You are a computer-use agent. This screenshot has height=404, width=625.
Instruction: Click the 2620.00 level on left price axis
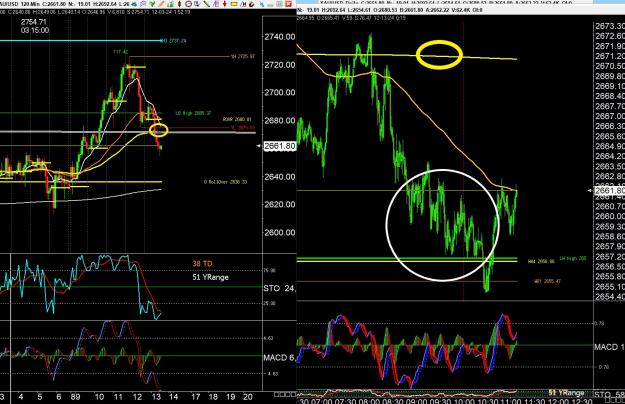coord(279,204)
